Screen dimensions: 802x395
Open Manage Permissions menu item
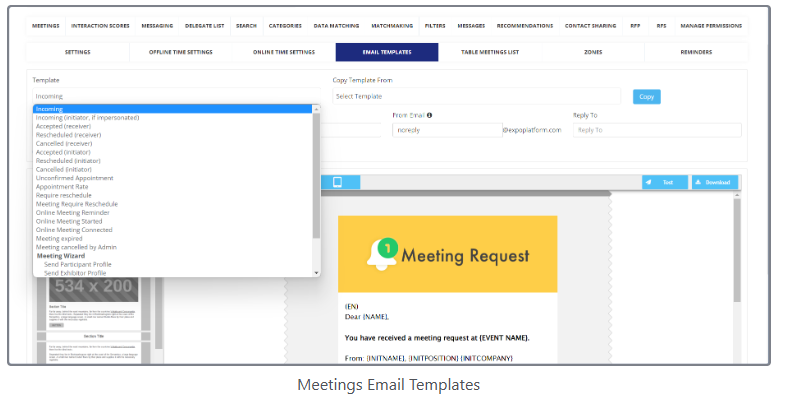coord(711,26)
